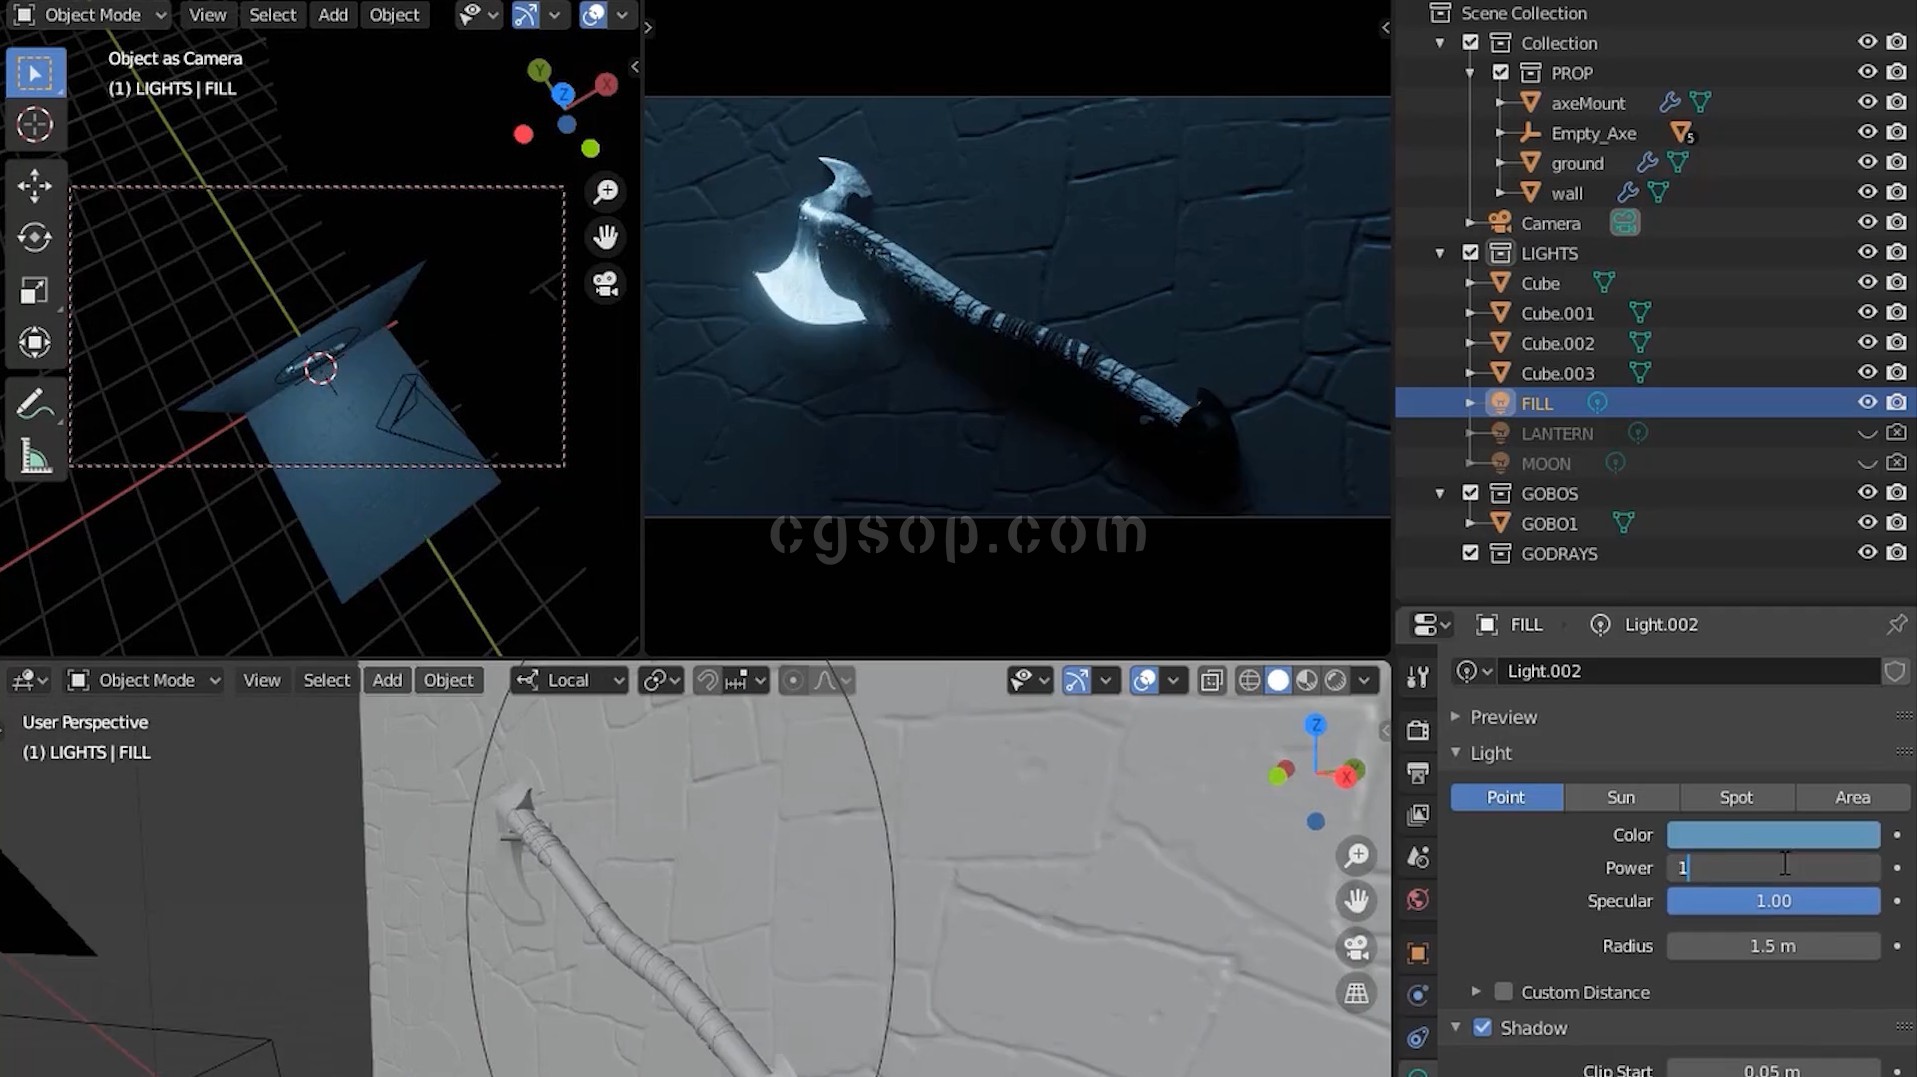Open Object properties tab
Viewport: 1917px width, 1077px height.
[1418, 953]
